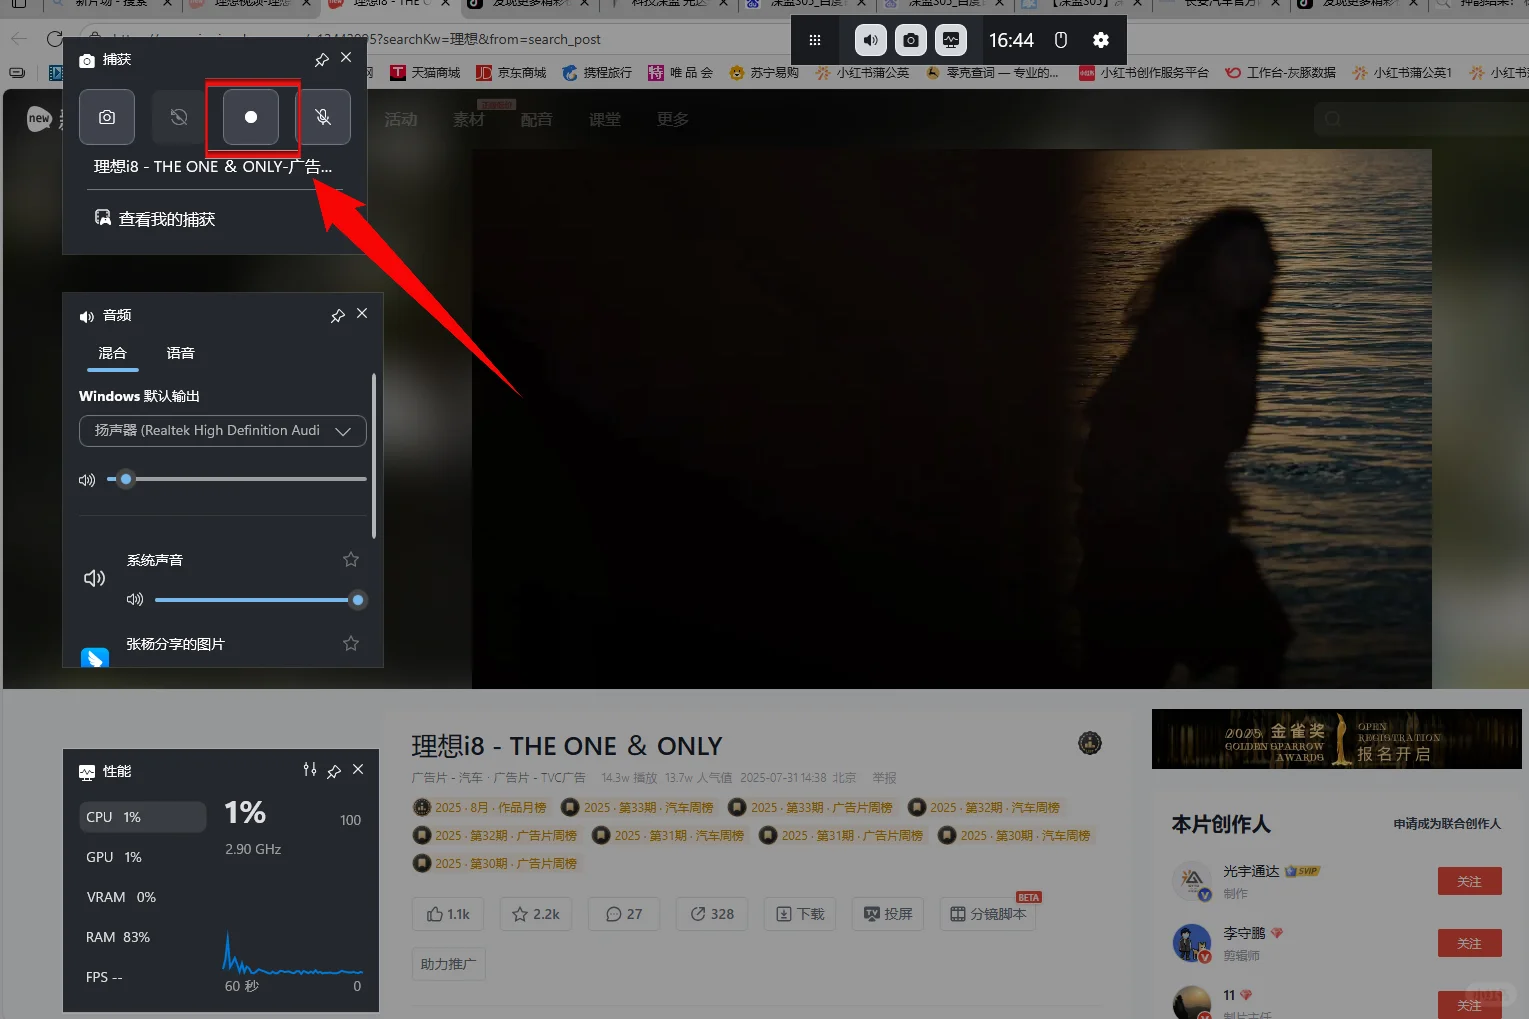Open the 分镜脚本 storyboard script
1529x1019 pixels.
pyautogui.click(x=988, y=914)
